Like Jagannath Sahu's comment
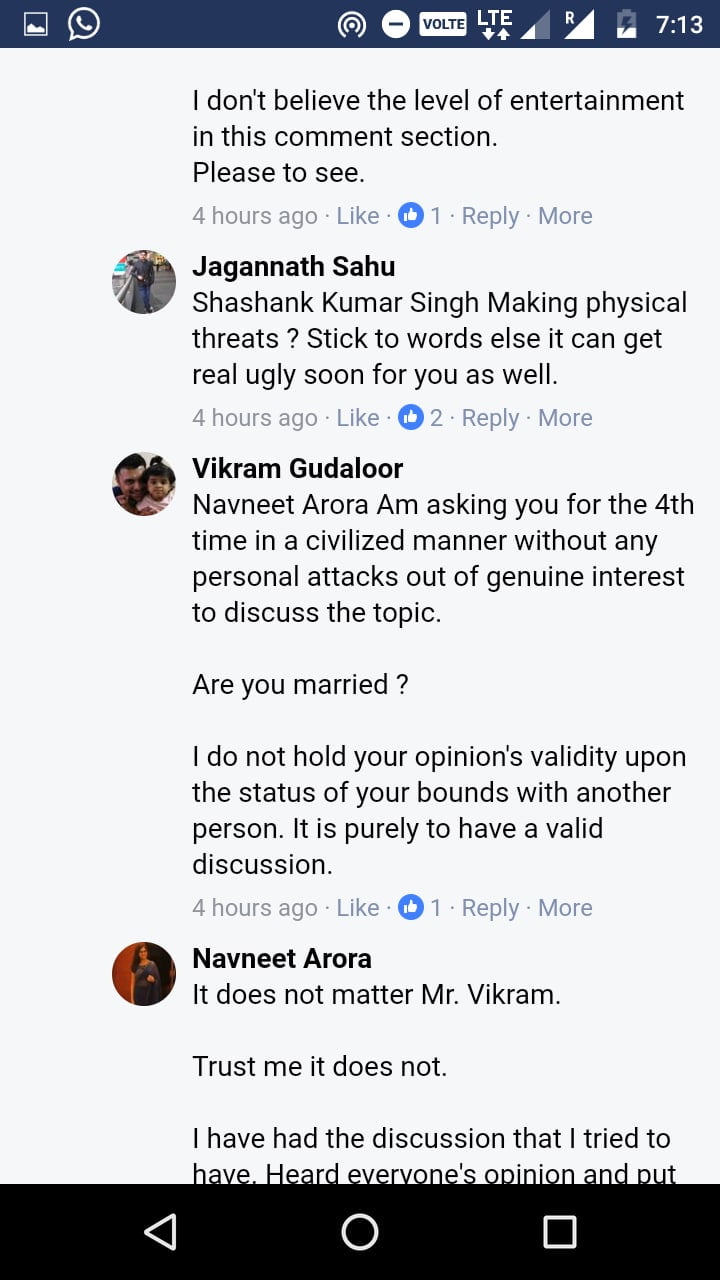Image resolution: width=720 pixels, height=1280 pixels. (x=357, y=417)
